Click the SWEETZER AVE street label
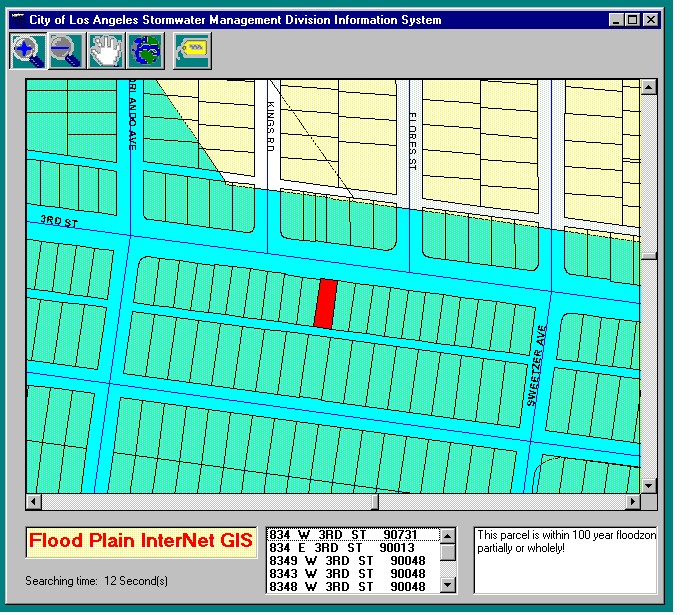This screenshot has width=690, height=615. 537,366
